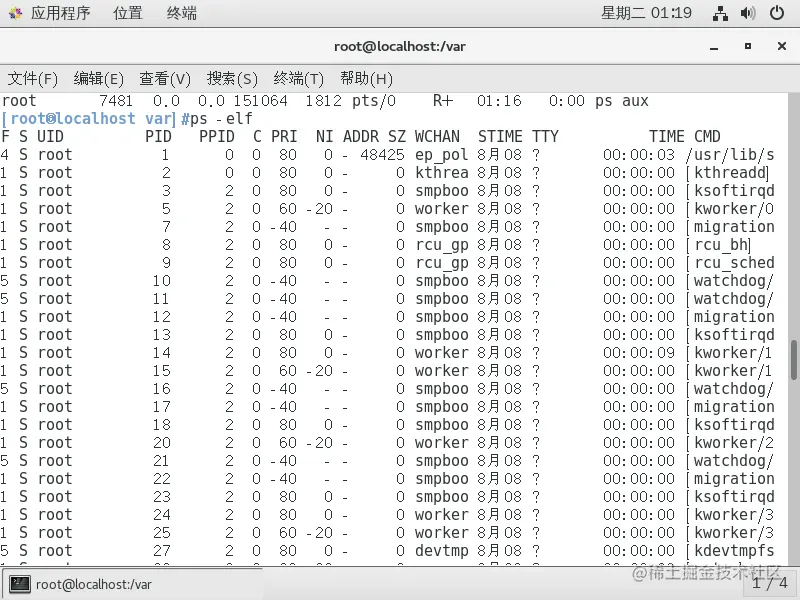Click the ep_pol WCHAN entry
This screenshot has width=800, height=600.
point(441,155)
